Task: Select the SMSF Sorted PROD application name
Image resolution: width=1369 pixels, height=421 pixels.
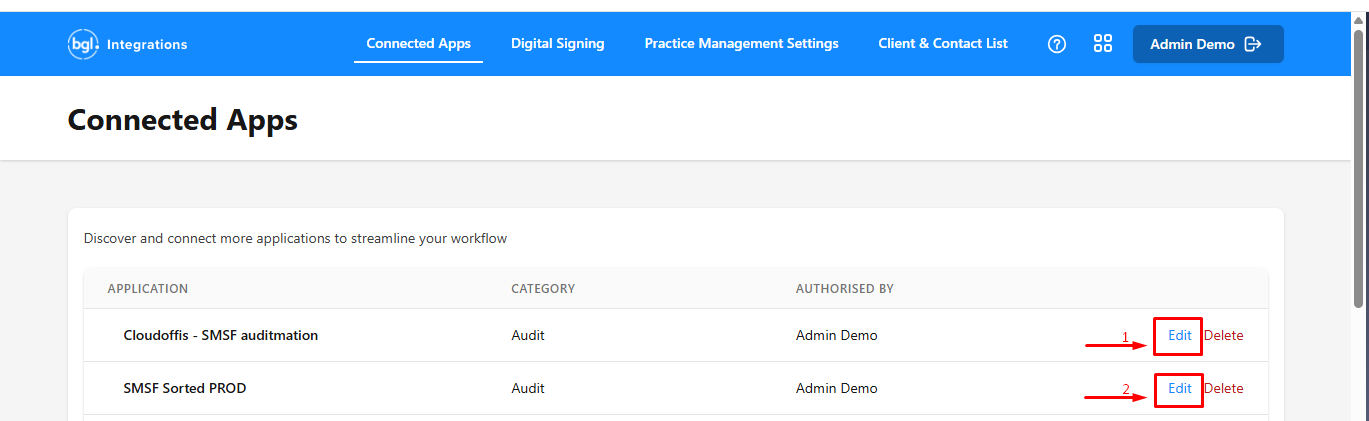Action: [184, 389]
